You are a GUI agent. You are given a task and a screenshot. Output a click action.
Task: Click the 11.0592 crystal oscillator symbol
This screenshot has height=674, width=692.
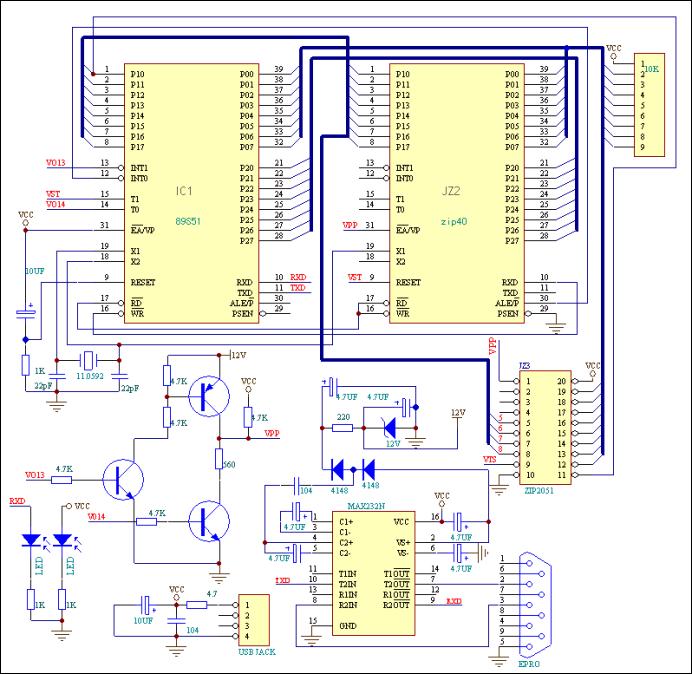[x=89, y=361]
